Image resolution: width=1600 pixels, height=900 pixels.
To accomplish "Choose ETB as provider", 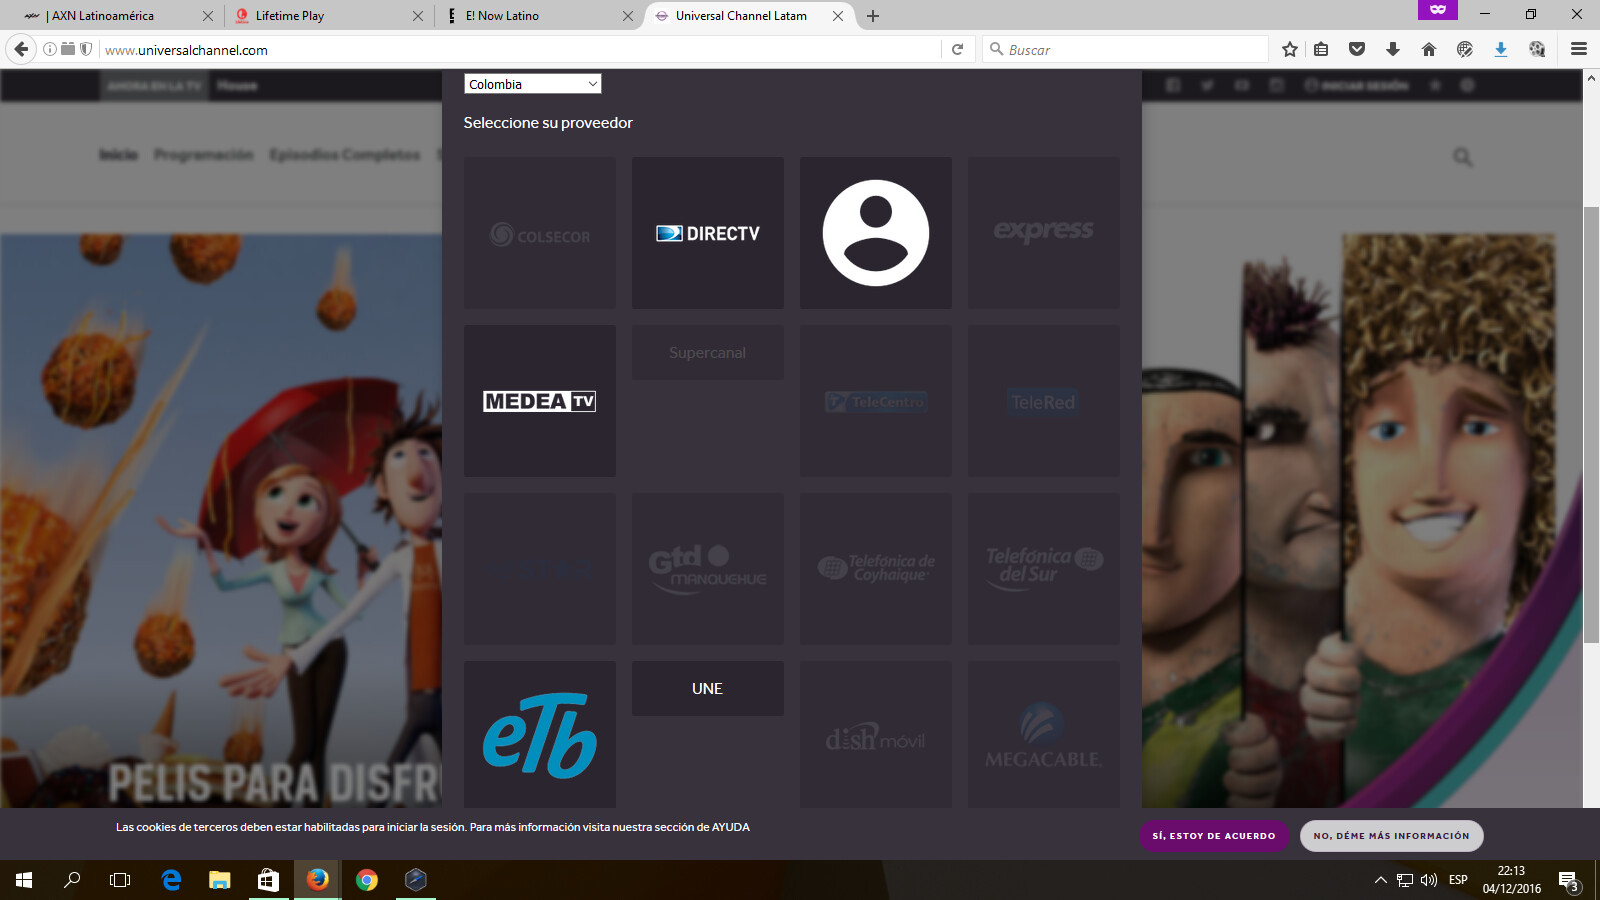I will (x=540, y=735).
